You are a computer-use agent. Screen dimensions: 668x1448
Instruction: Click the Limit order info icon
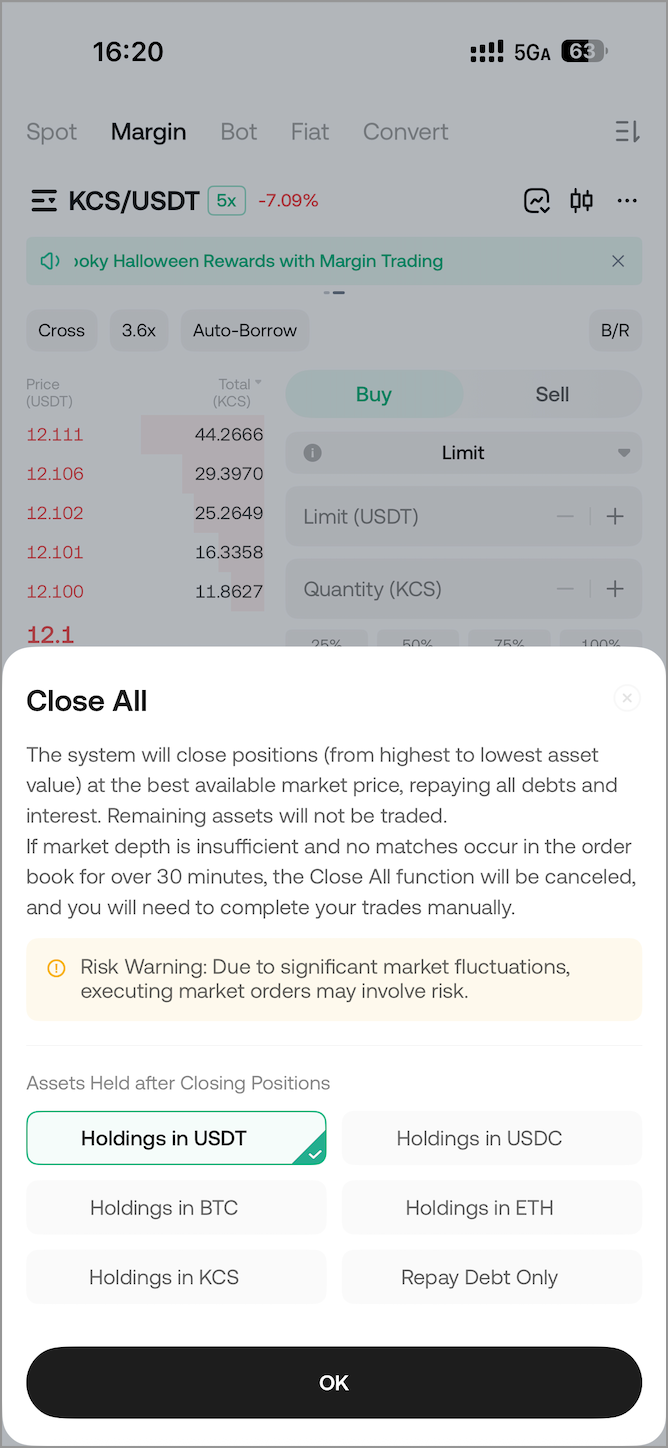(312, 453)
